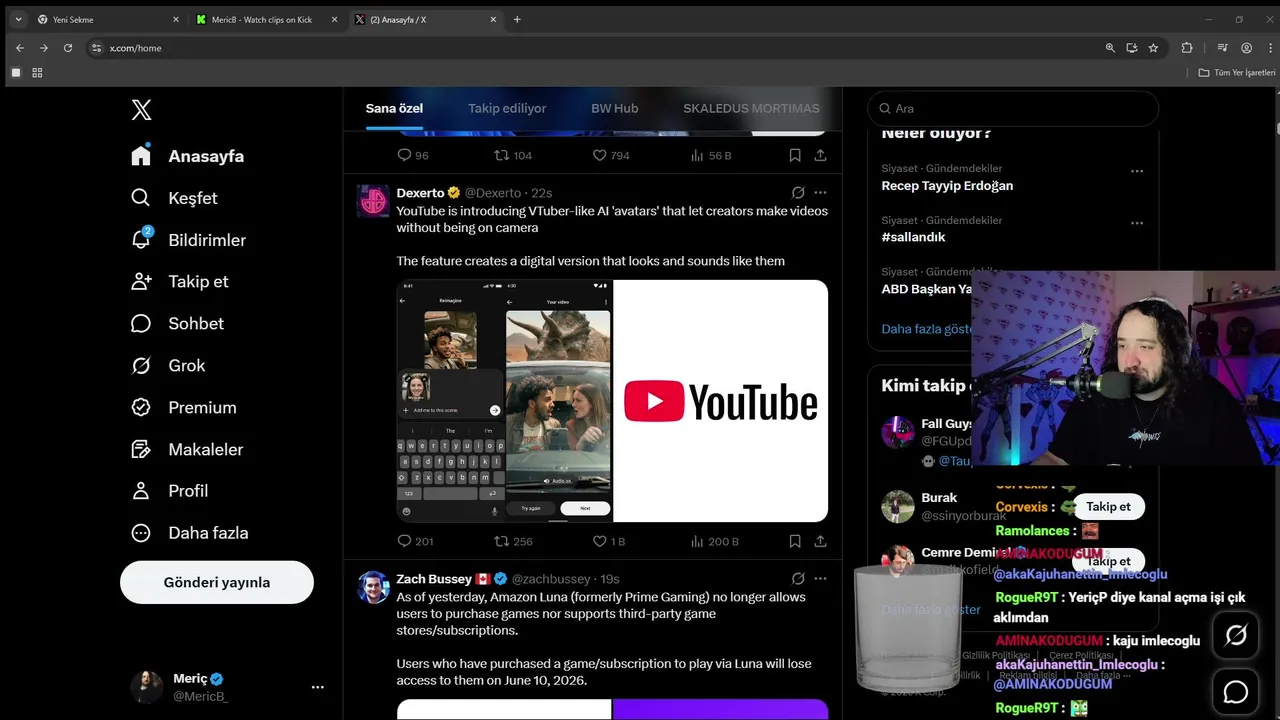
Task: Switch to SKALEDUS MORTIMAS tab
Action: point(751,108)
